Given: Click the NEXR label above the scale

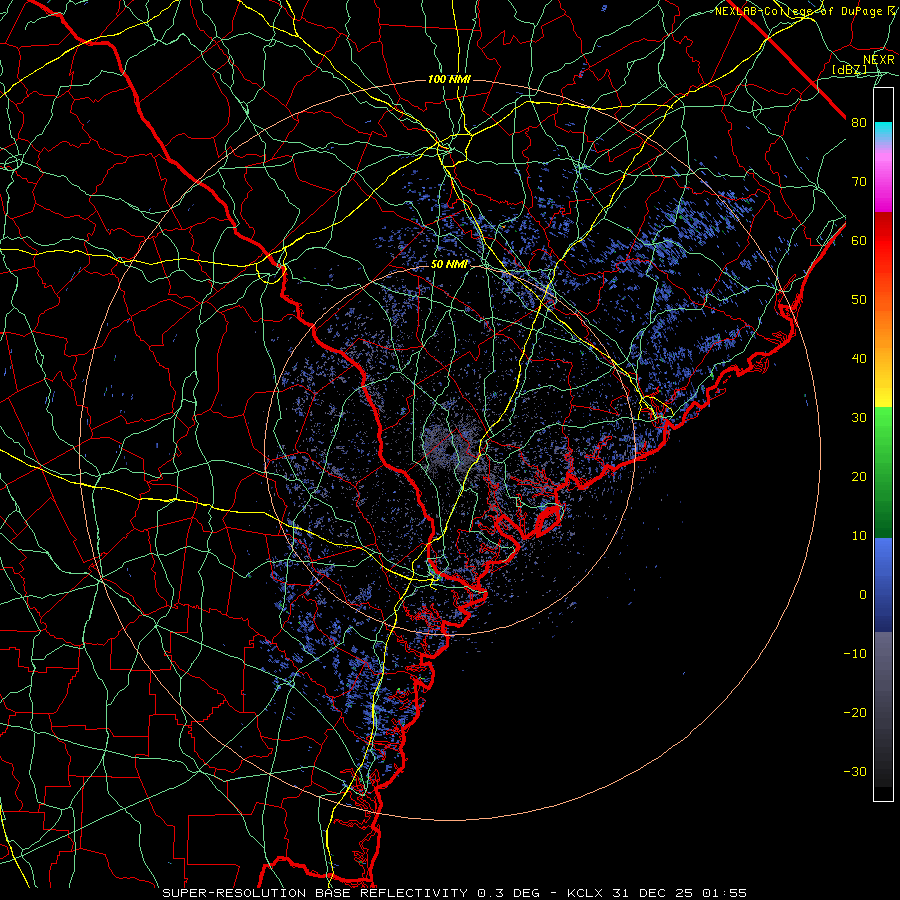Looking at the screenshot, I should coord(879,59).
